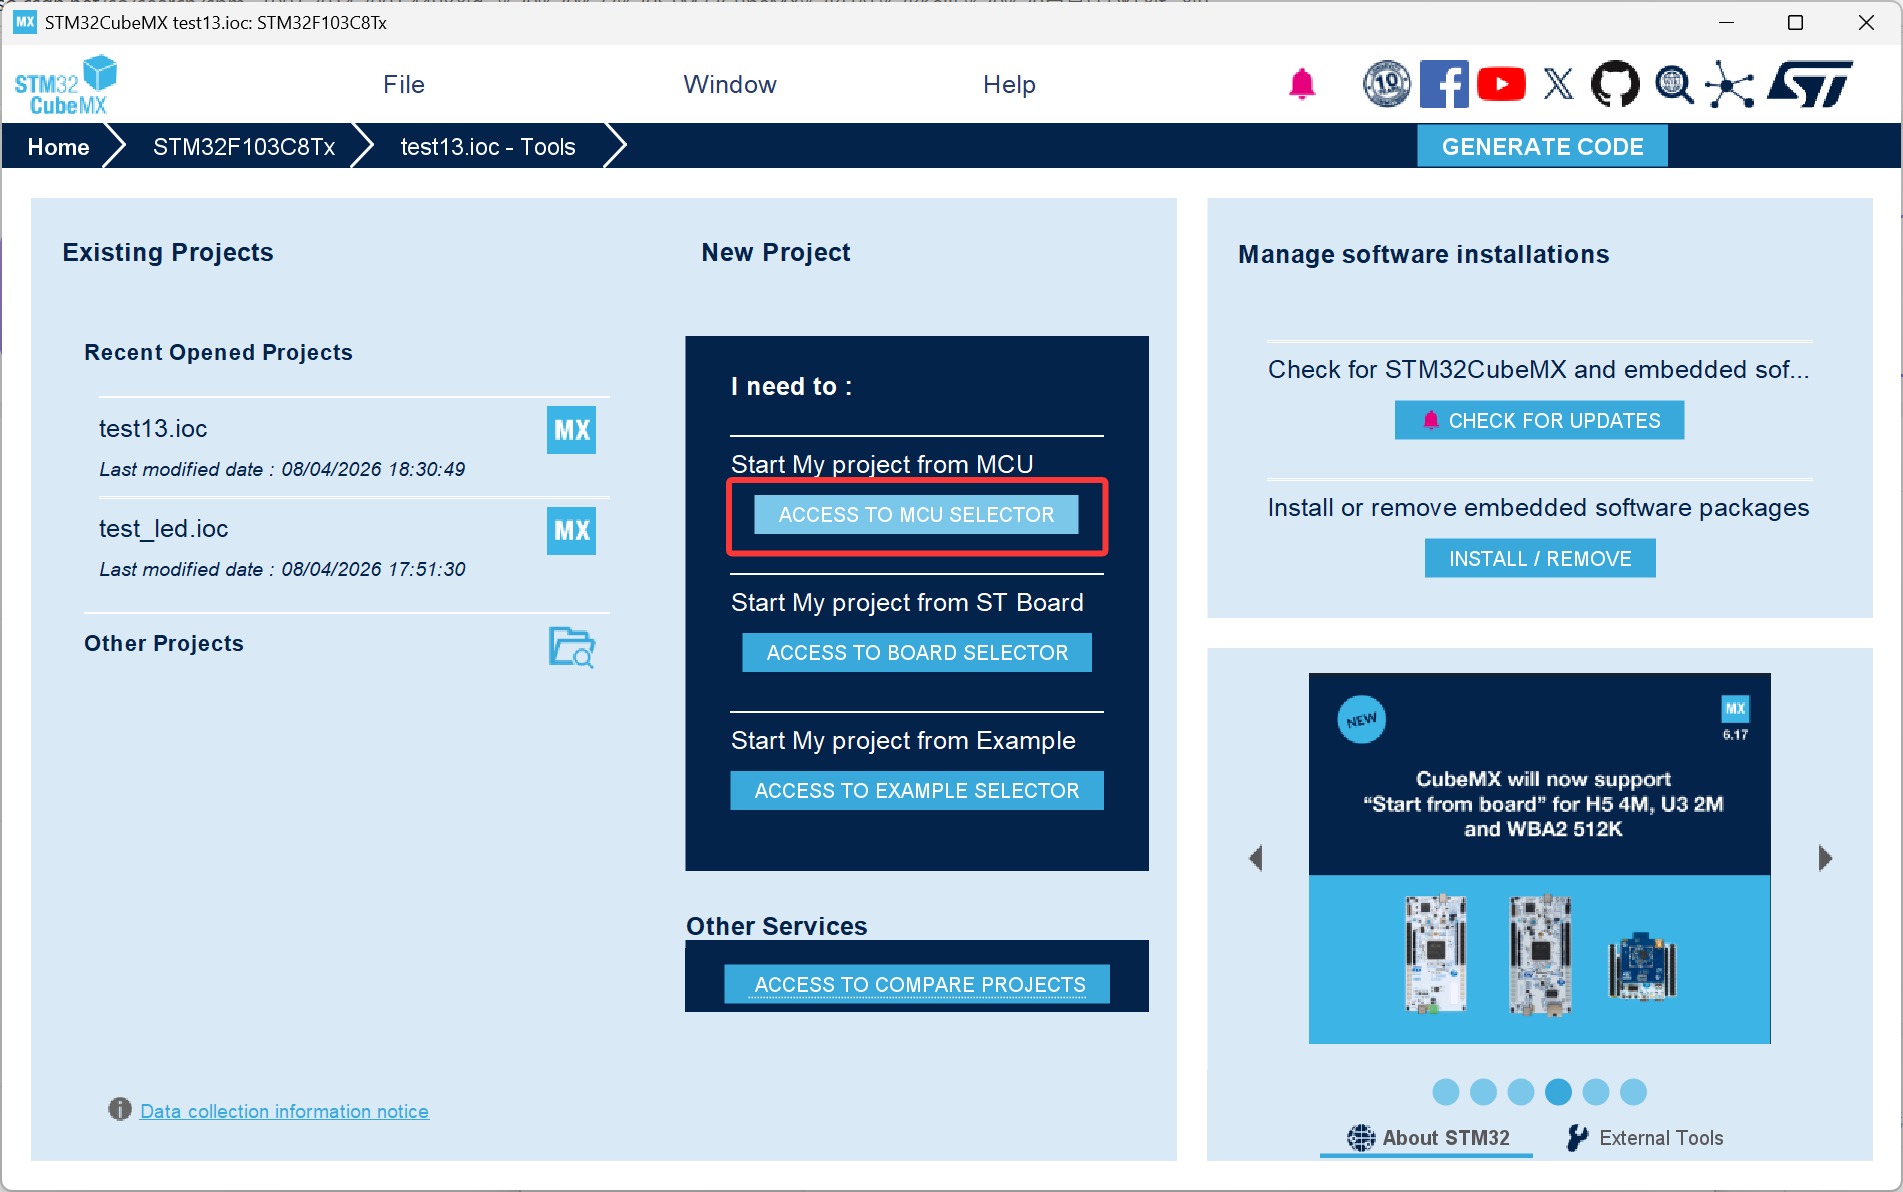Browse Other Projects folder icon

pos(572,647)
